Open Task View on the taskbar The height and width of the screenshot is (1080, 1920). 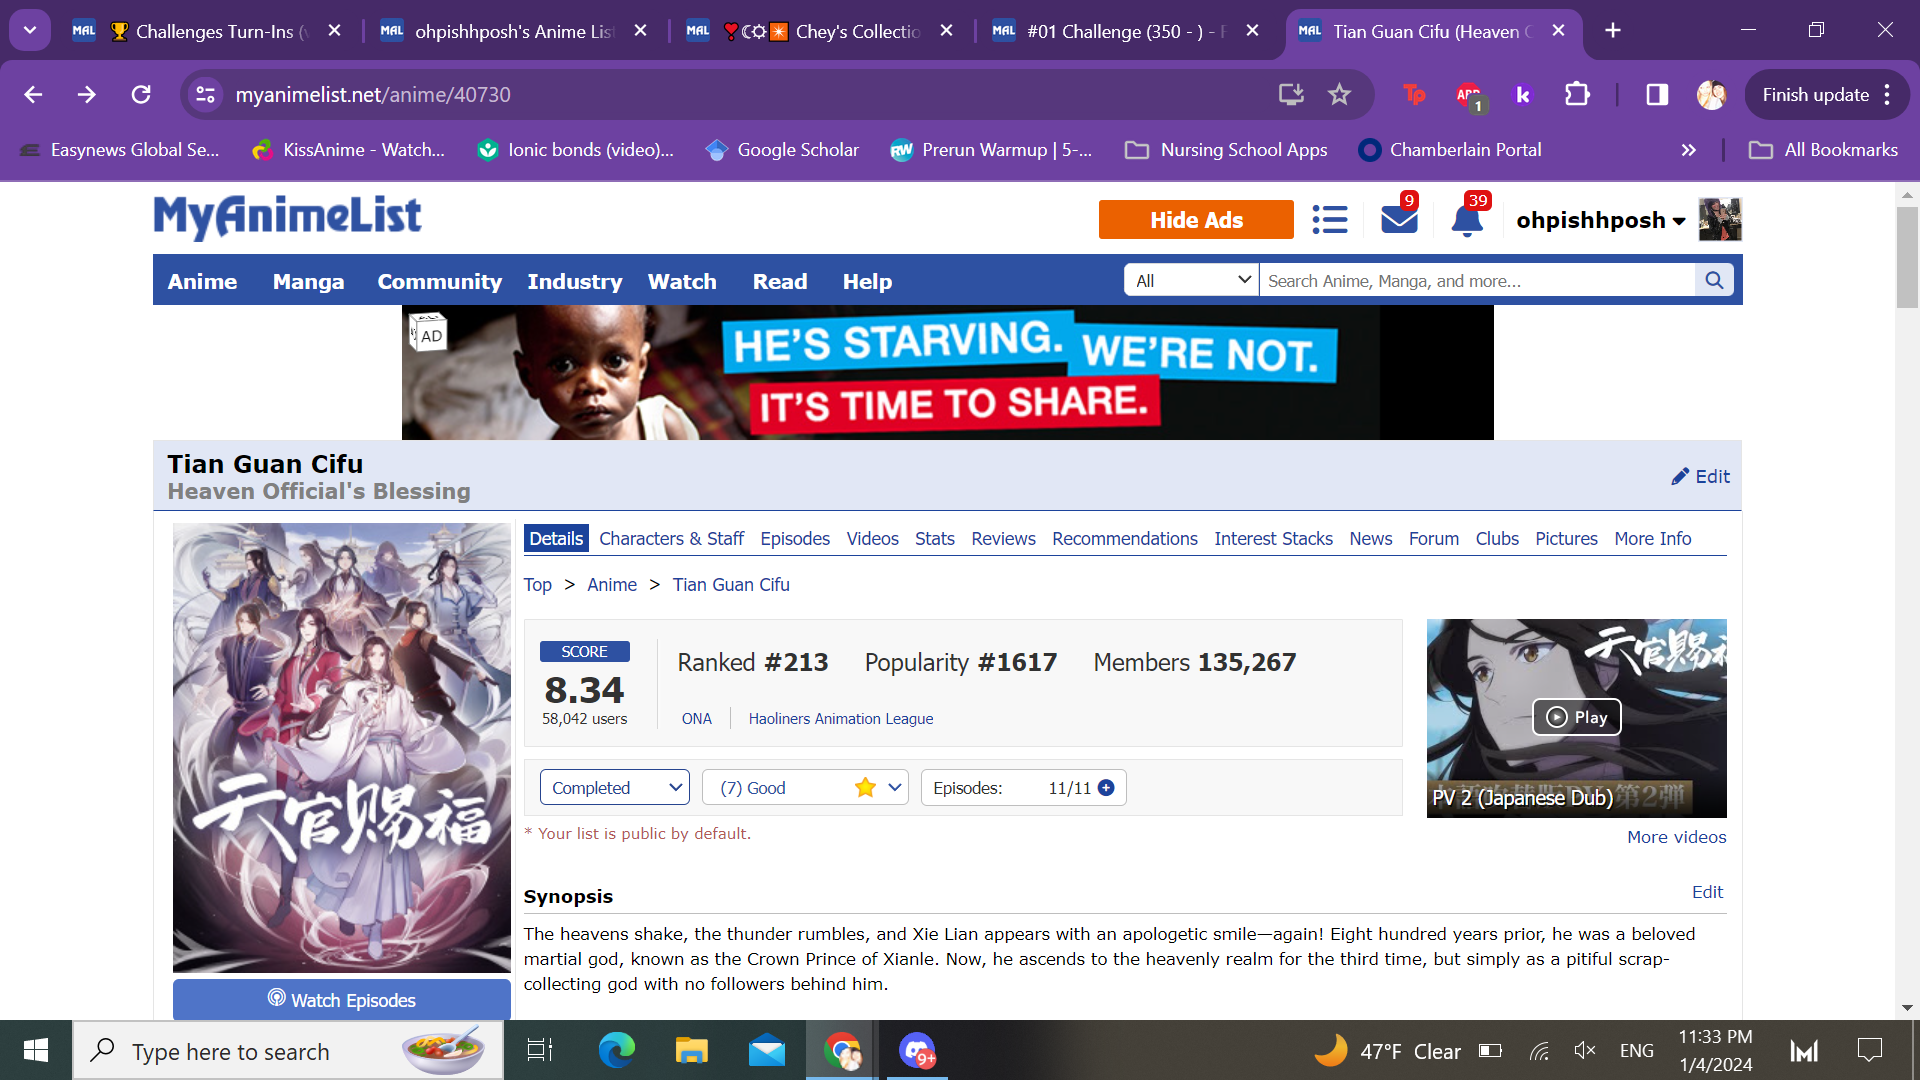tap(540, 1050)
